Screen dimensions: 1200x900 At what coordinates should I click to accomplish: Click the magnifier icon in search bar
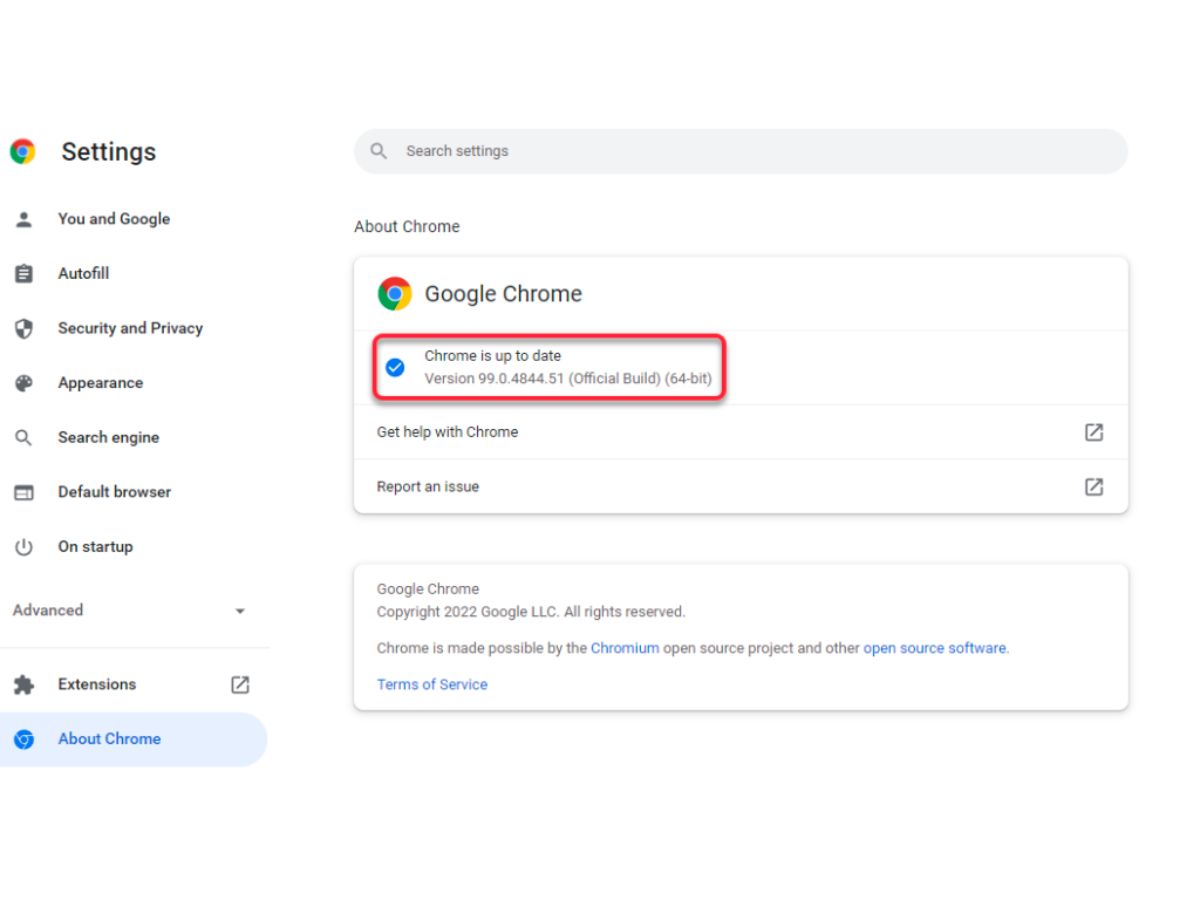pyautogui.click(x=379, y=151)
